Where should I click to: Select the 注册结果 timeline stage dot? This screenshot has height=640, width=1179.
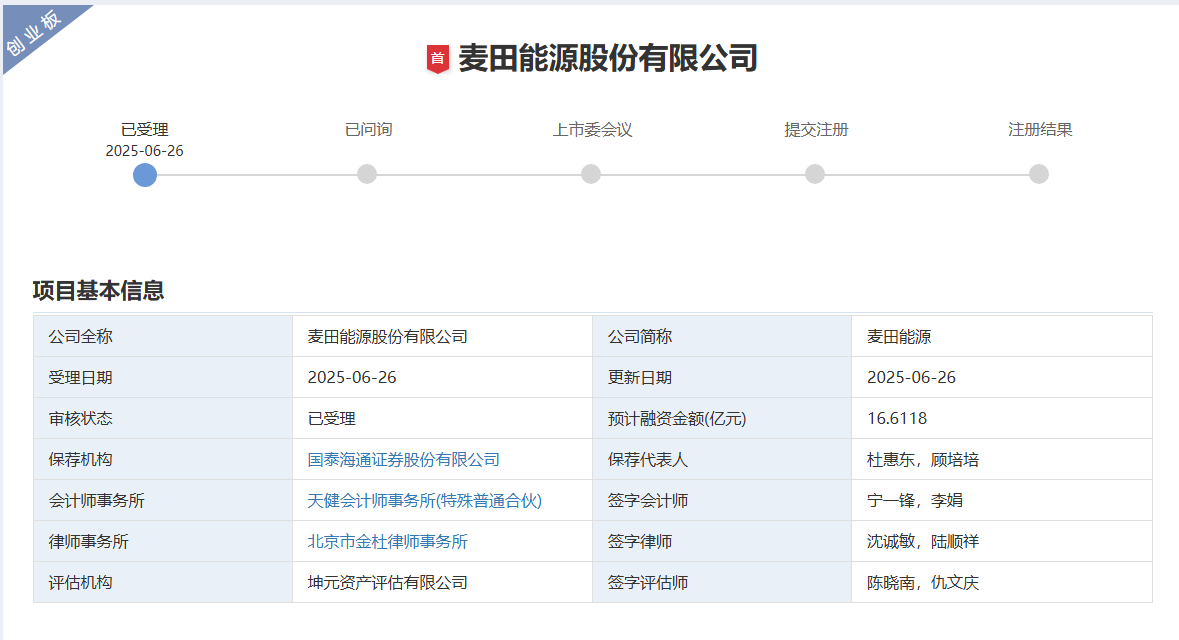coord(1039,174)
